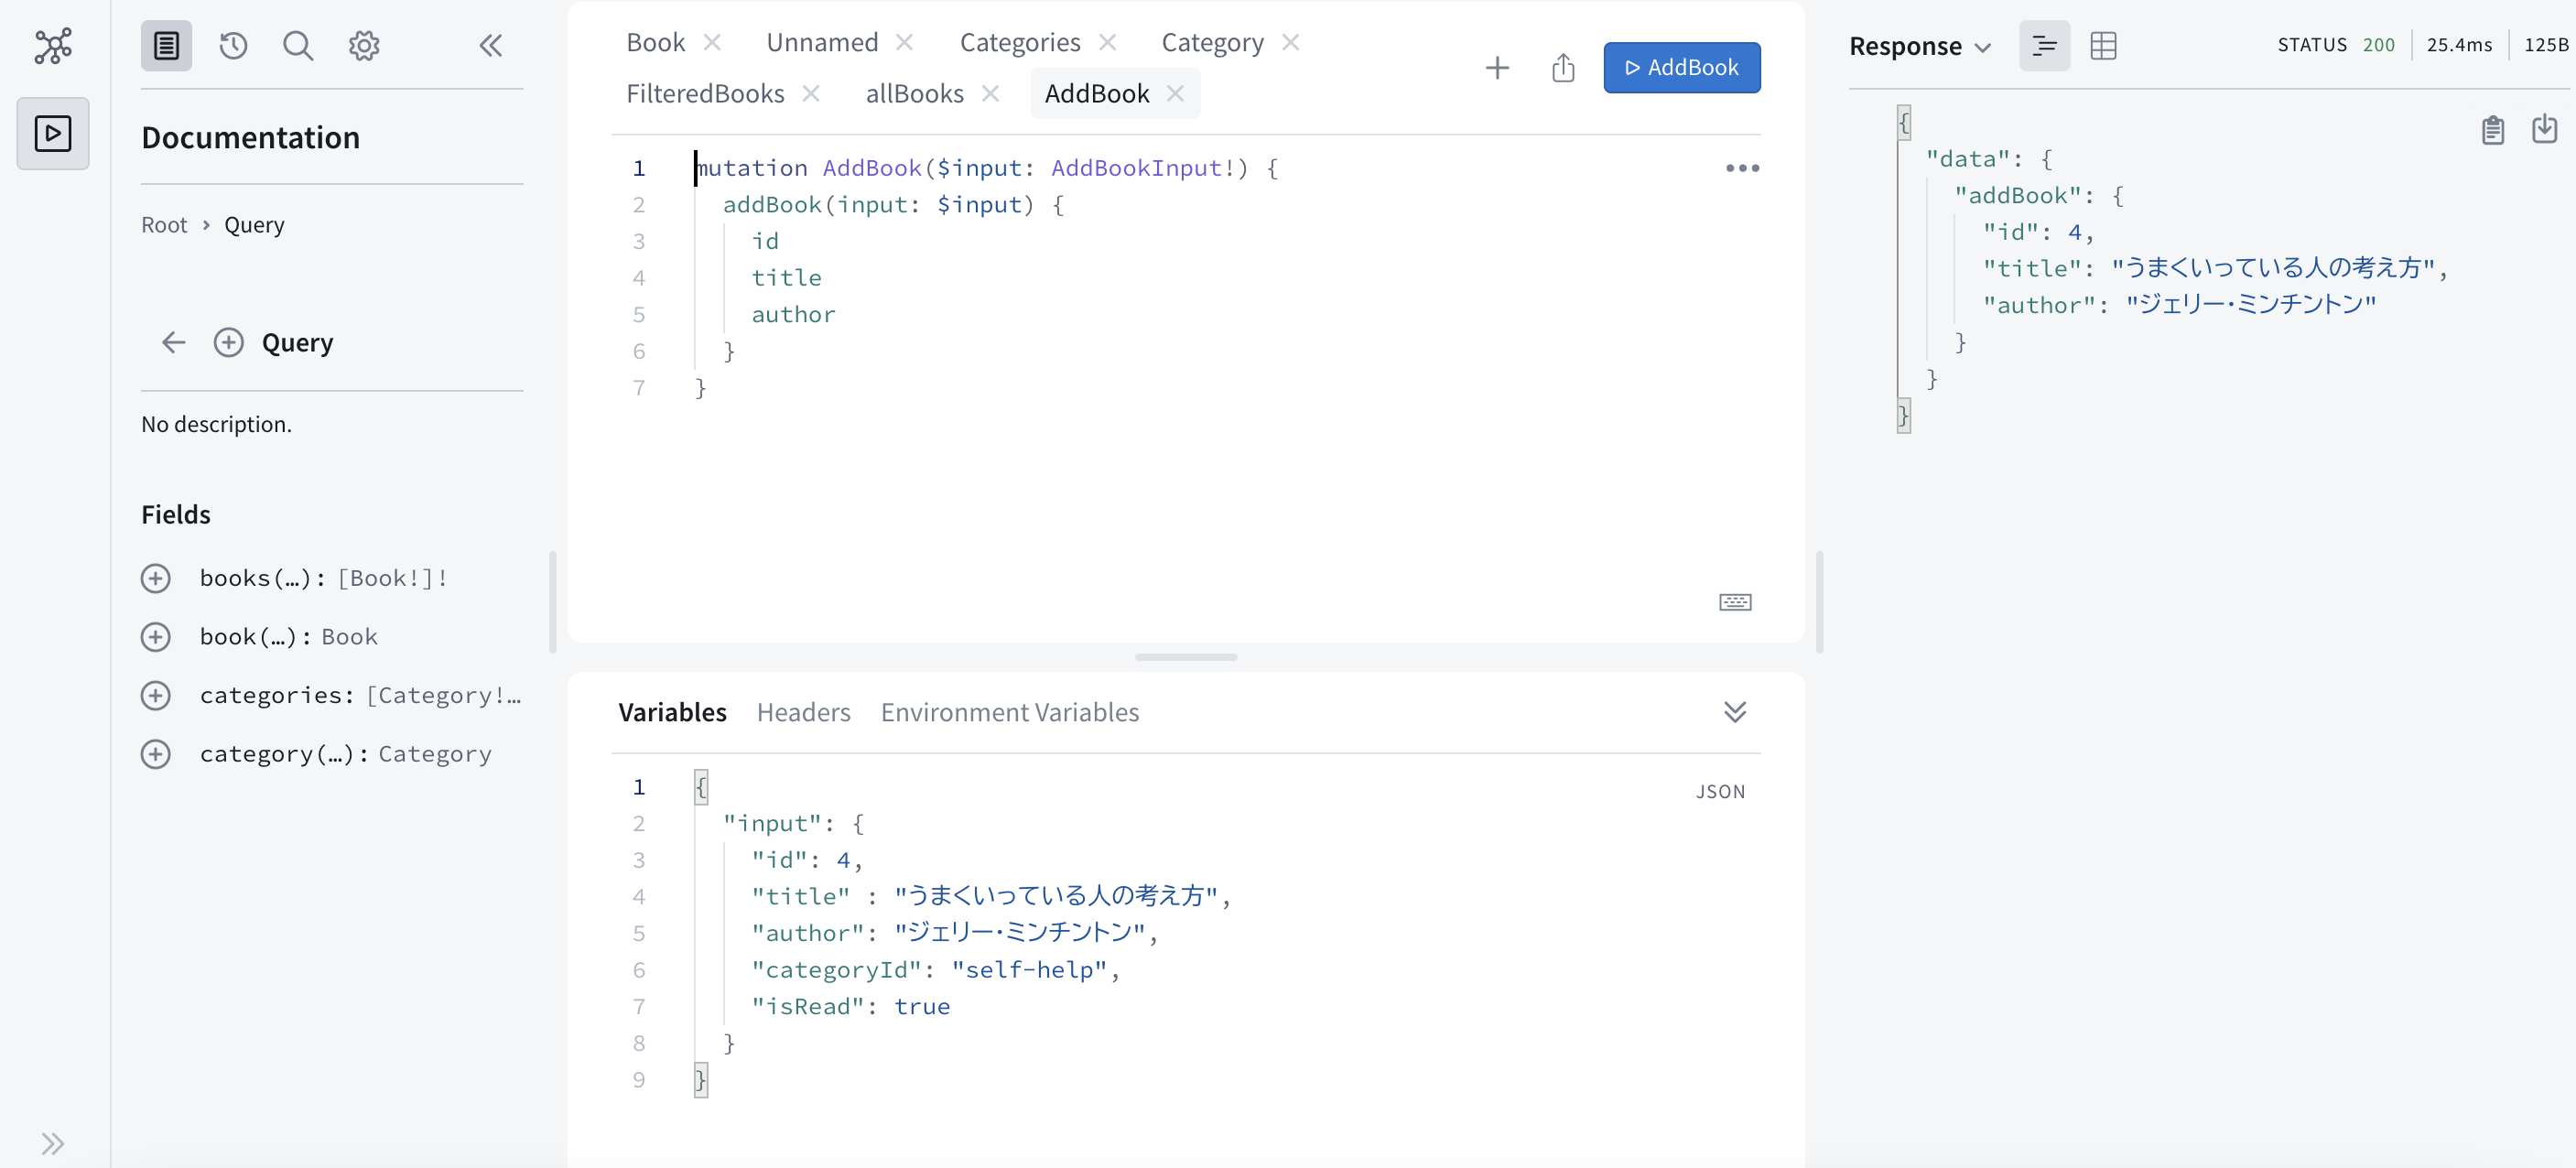Expand the left sidebar navigation
Viewport: 2576px width, 1168px height.
[x=53, y=1143]
